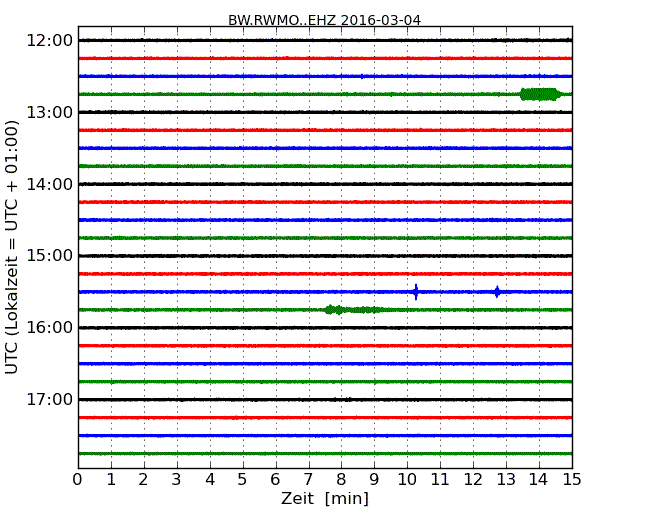Click the x-axis tick label 10
This screenshot has width=650, height=520.
pyautogui.click(x=407, y=479)
